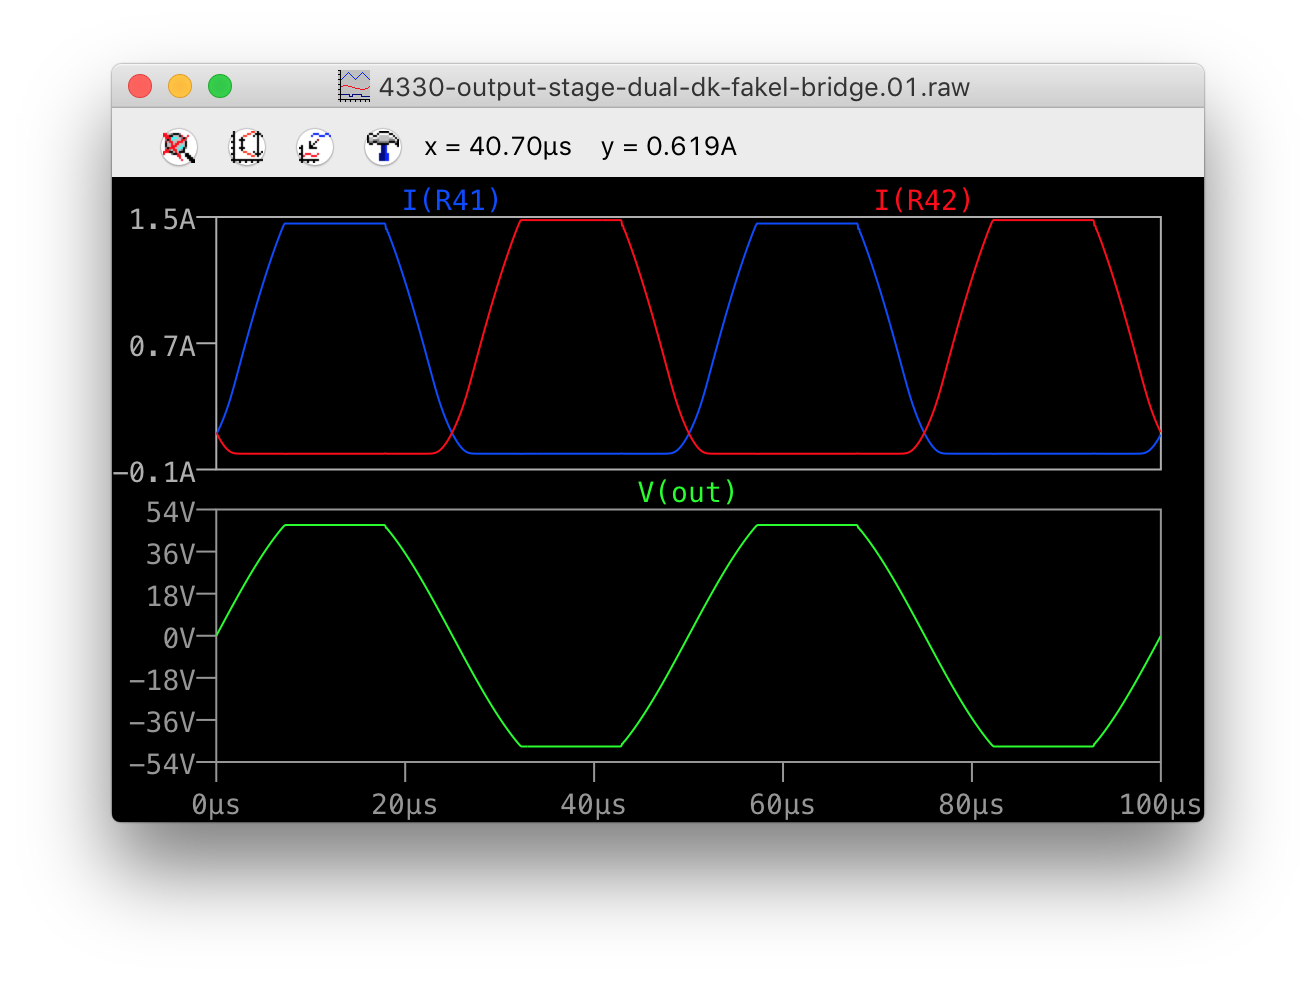Close the waveform window with red button
The height and width of the screenshot is (982, 1316).
tap(140, 86)
